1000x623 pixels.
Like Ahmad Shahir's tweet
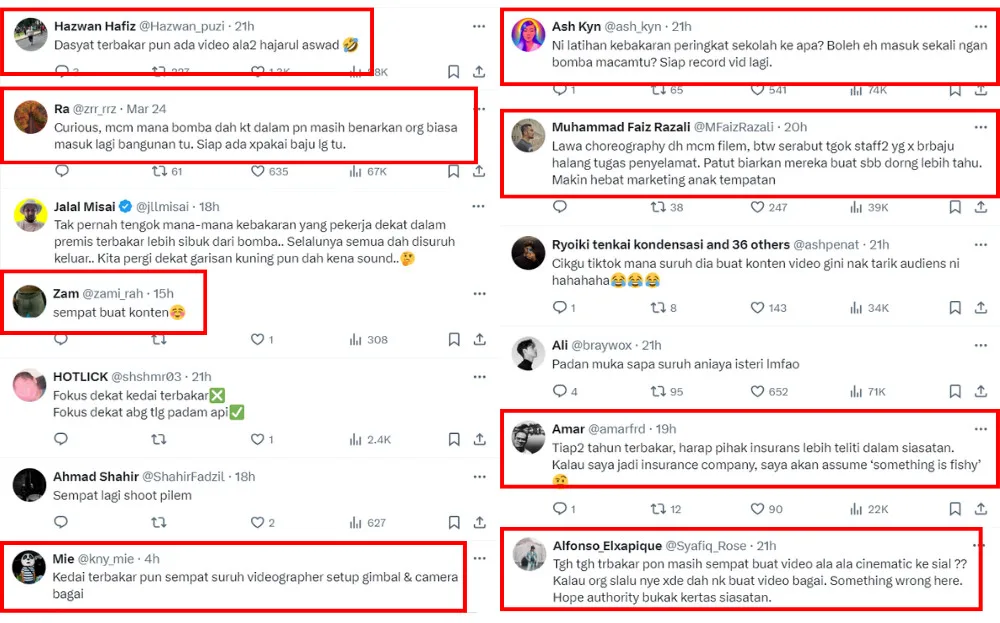coord(258,522)
